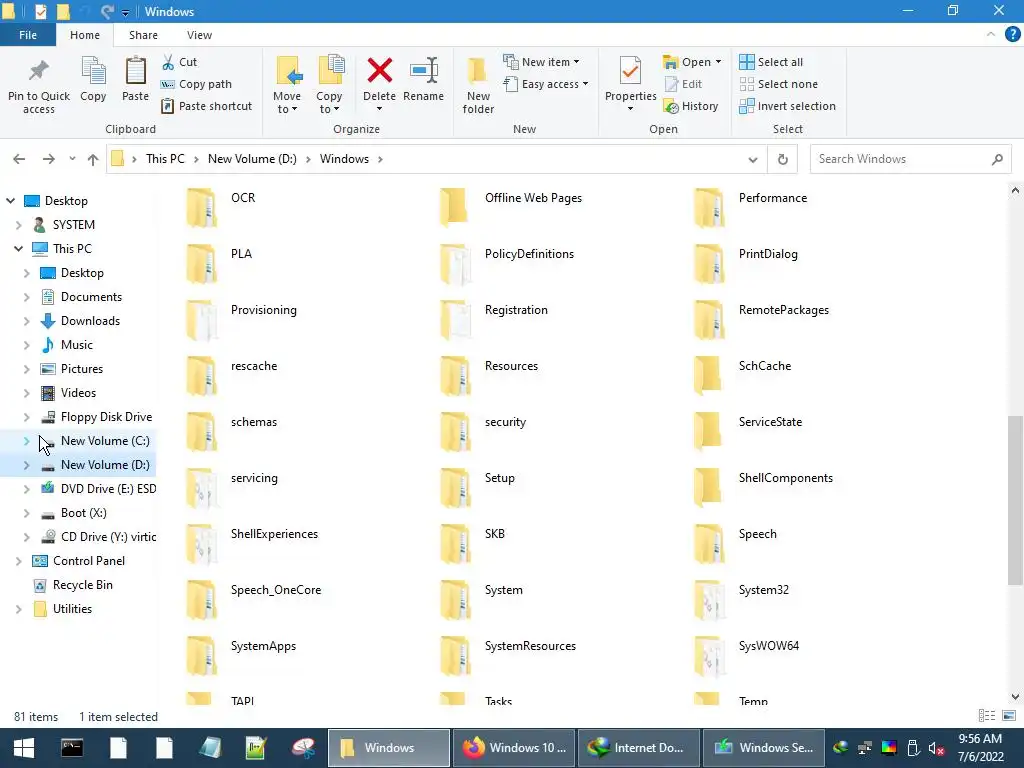Go forward in navigation history

pos(48,159)
